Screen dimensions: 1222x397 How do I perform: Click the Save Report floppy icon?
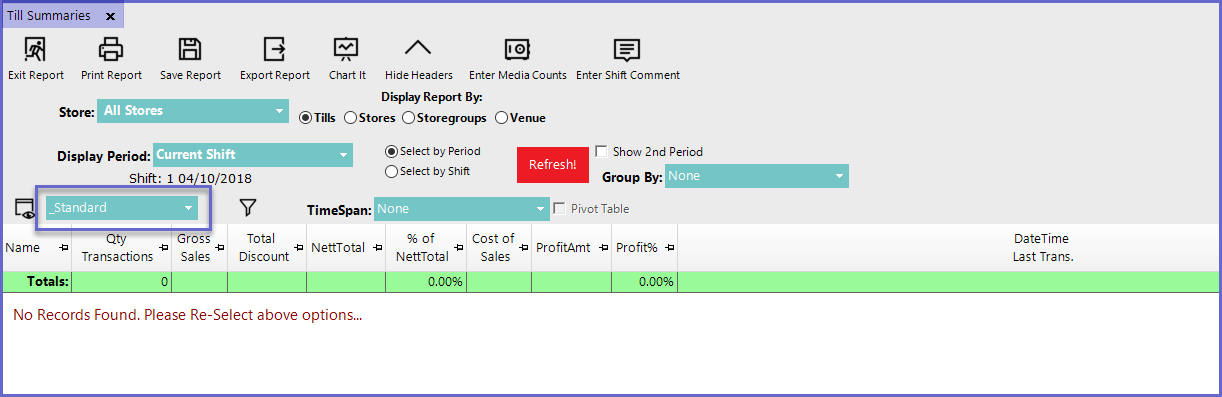[x=190, y=49]
